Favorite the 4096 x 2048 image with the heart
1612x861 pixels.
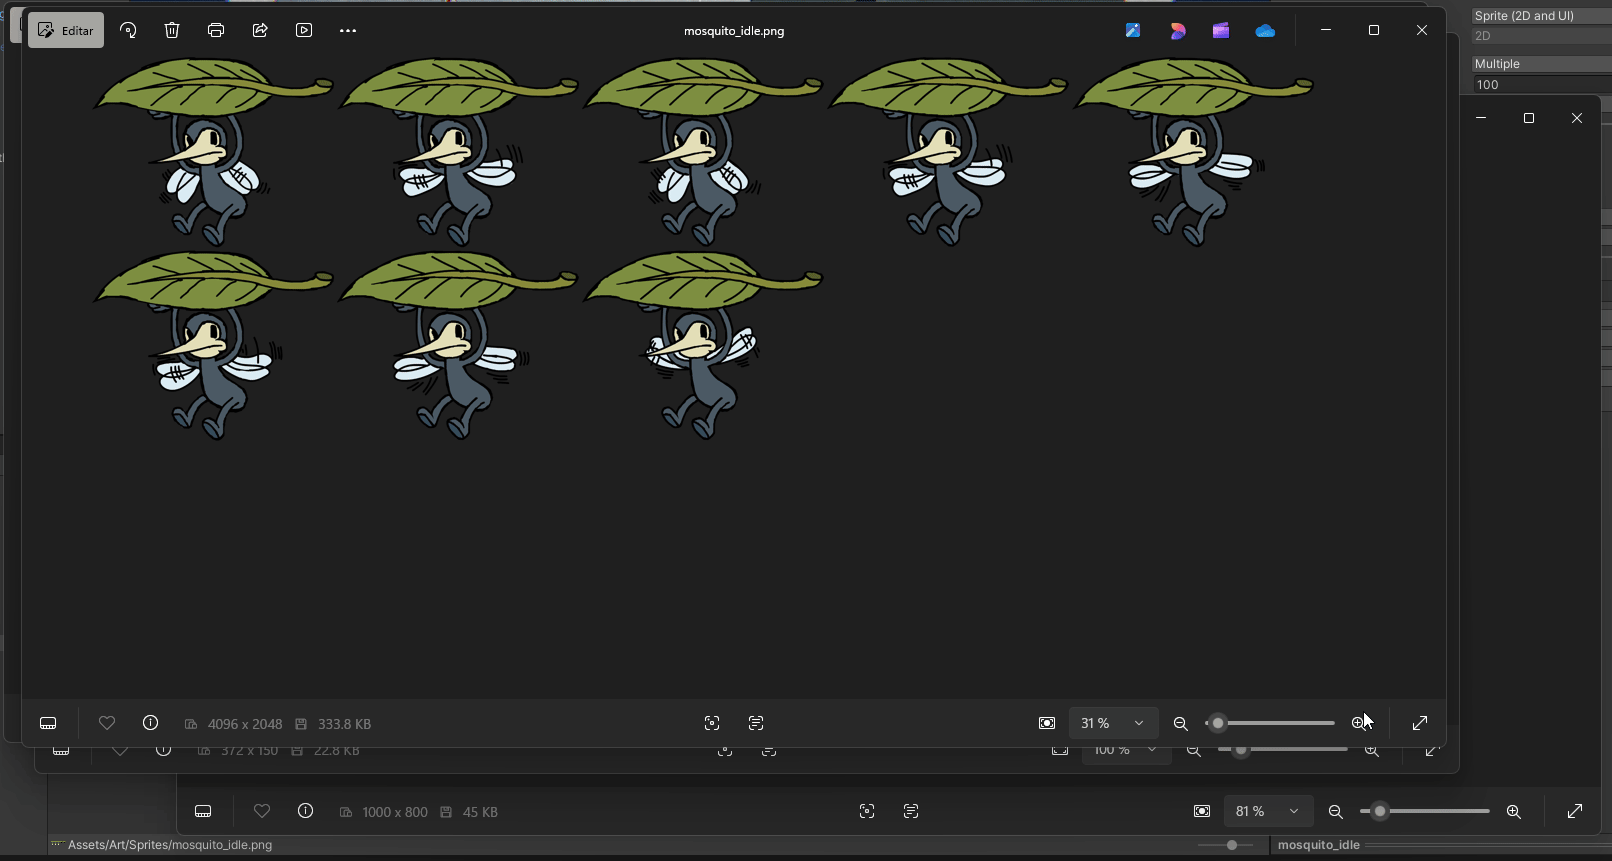(x=107, y=723)
